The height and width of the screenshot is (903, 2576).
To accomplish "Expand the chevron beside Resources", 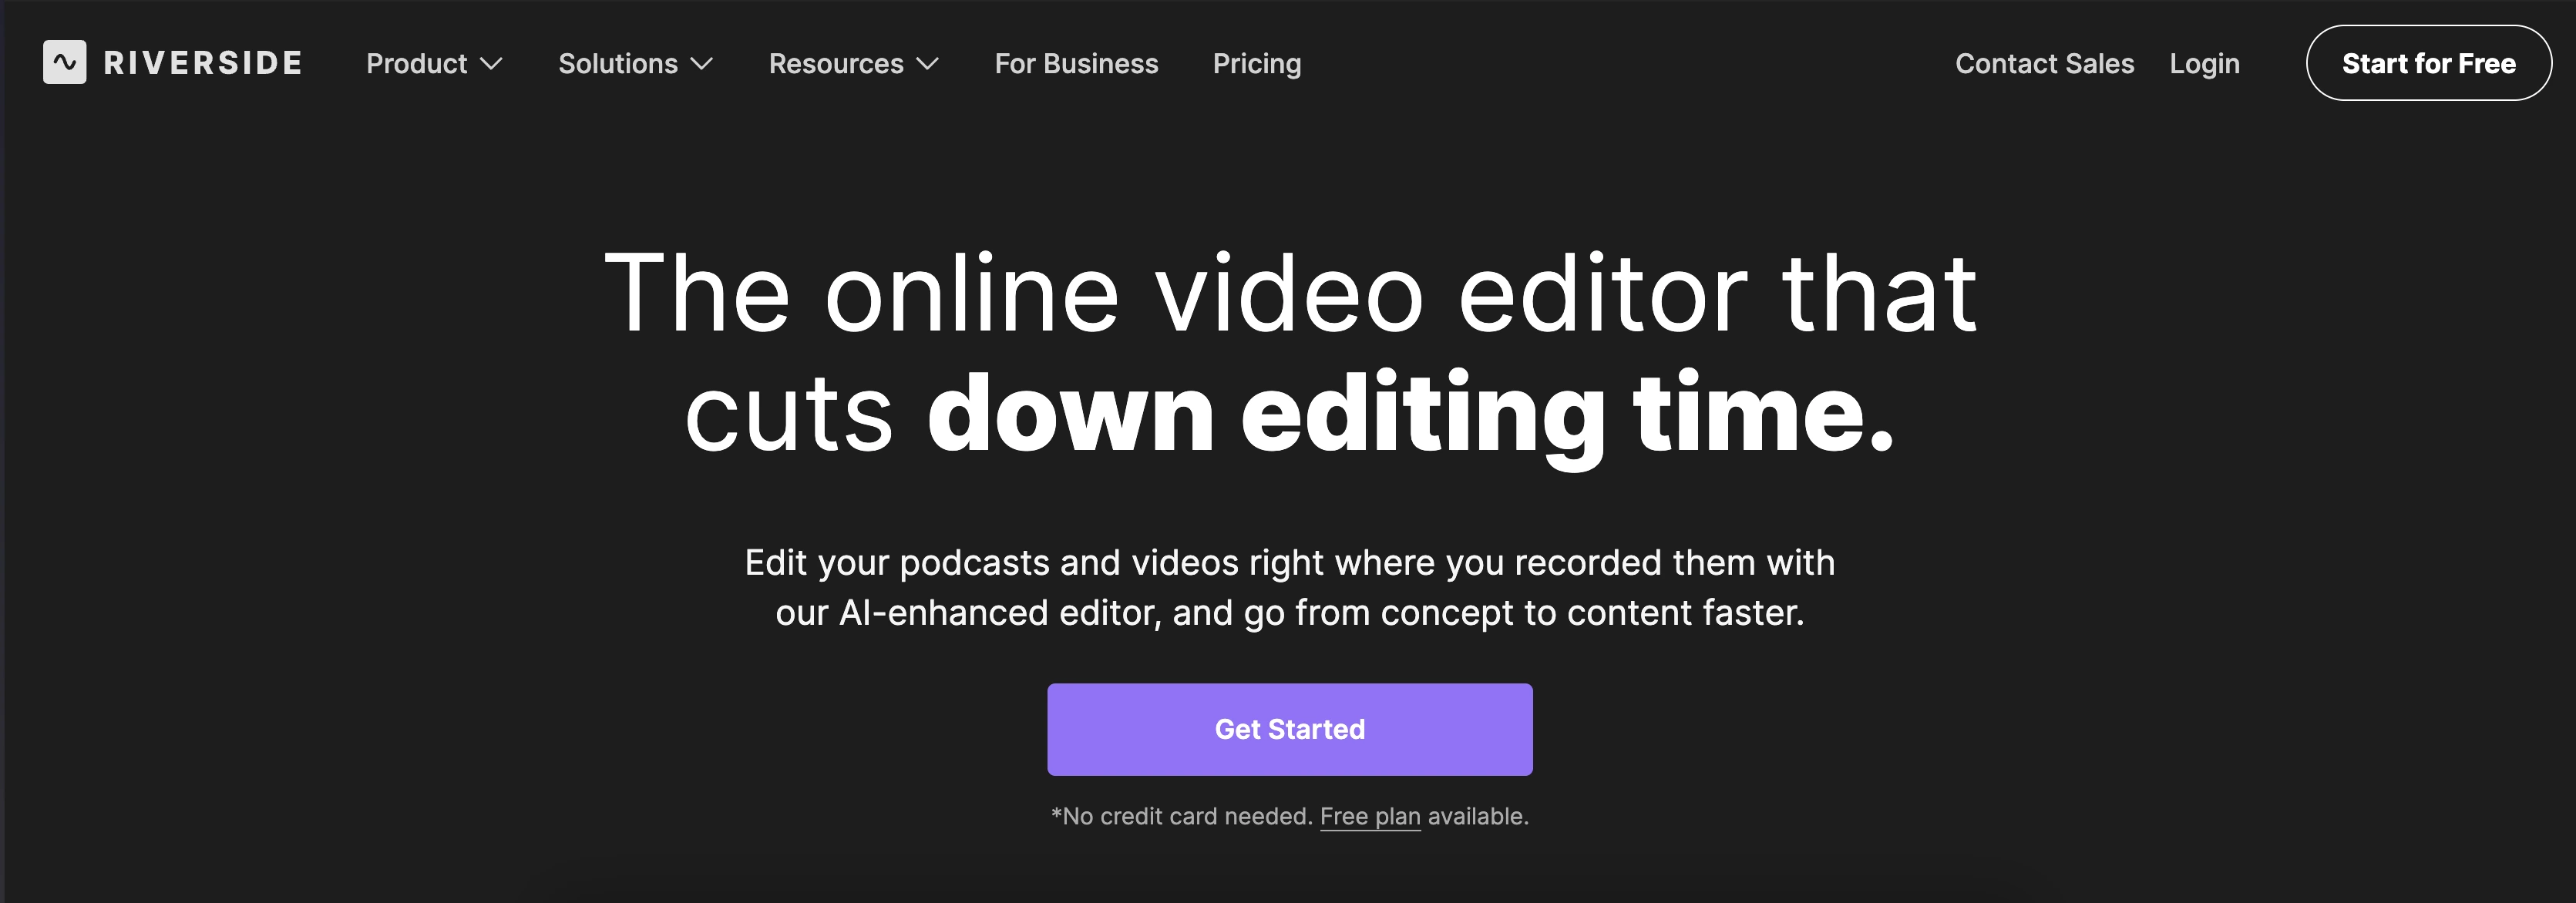I will click(928, 64).
